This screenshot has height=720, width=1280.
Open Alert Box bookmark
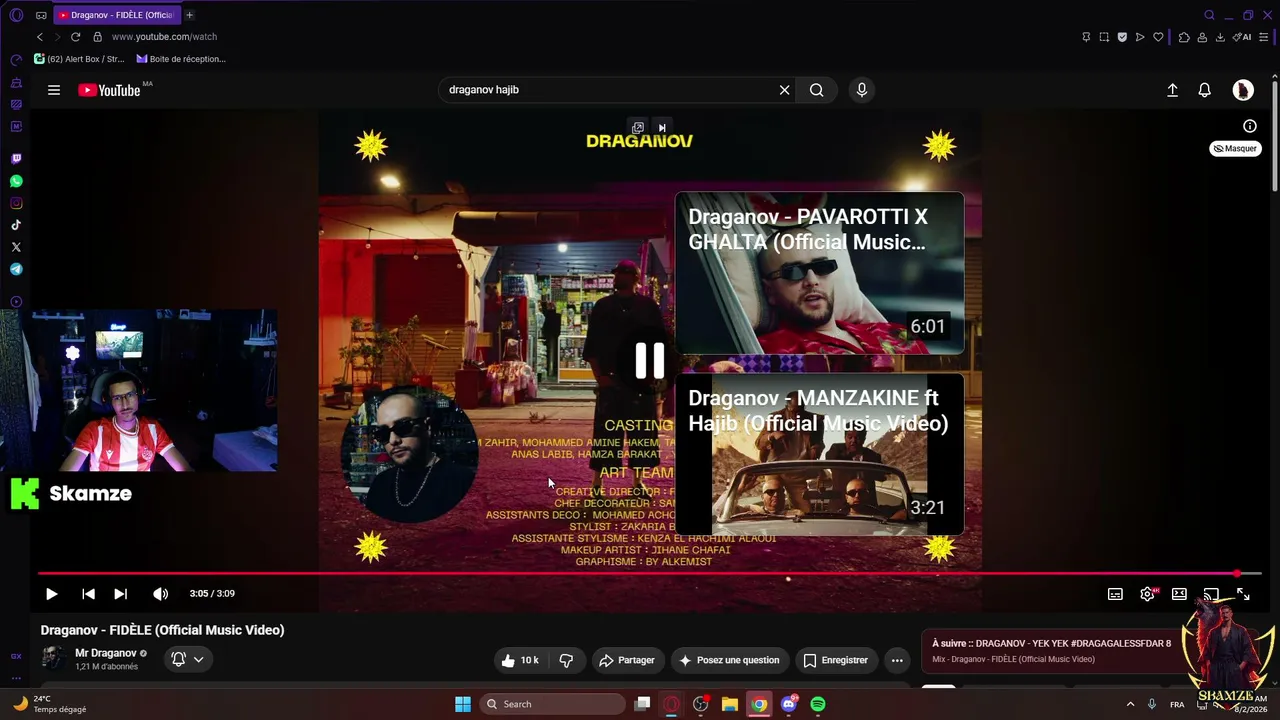tap(80, 59)
